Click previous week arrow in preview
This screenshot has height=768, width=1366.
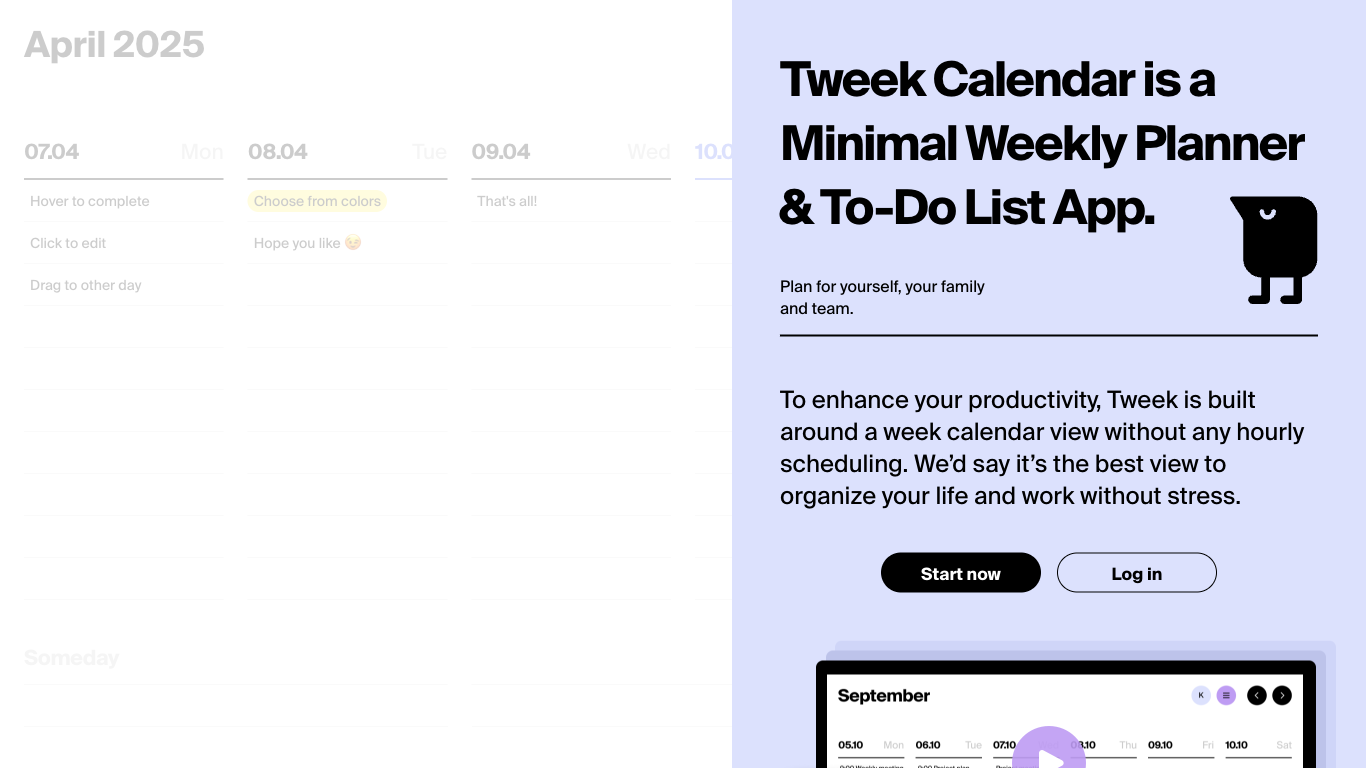(x=1257, y=696)
